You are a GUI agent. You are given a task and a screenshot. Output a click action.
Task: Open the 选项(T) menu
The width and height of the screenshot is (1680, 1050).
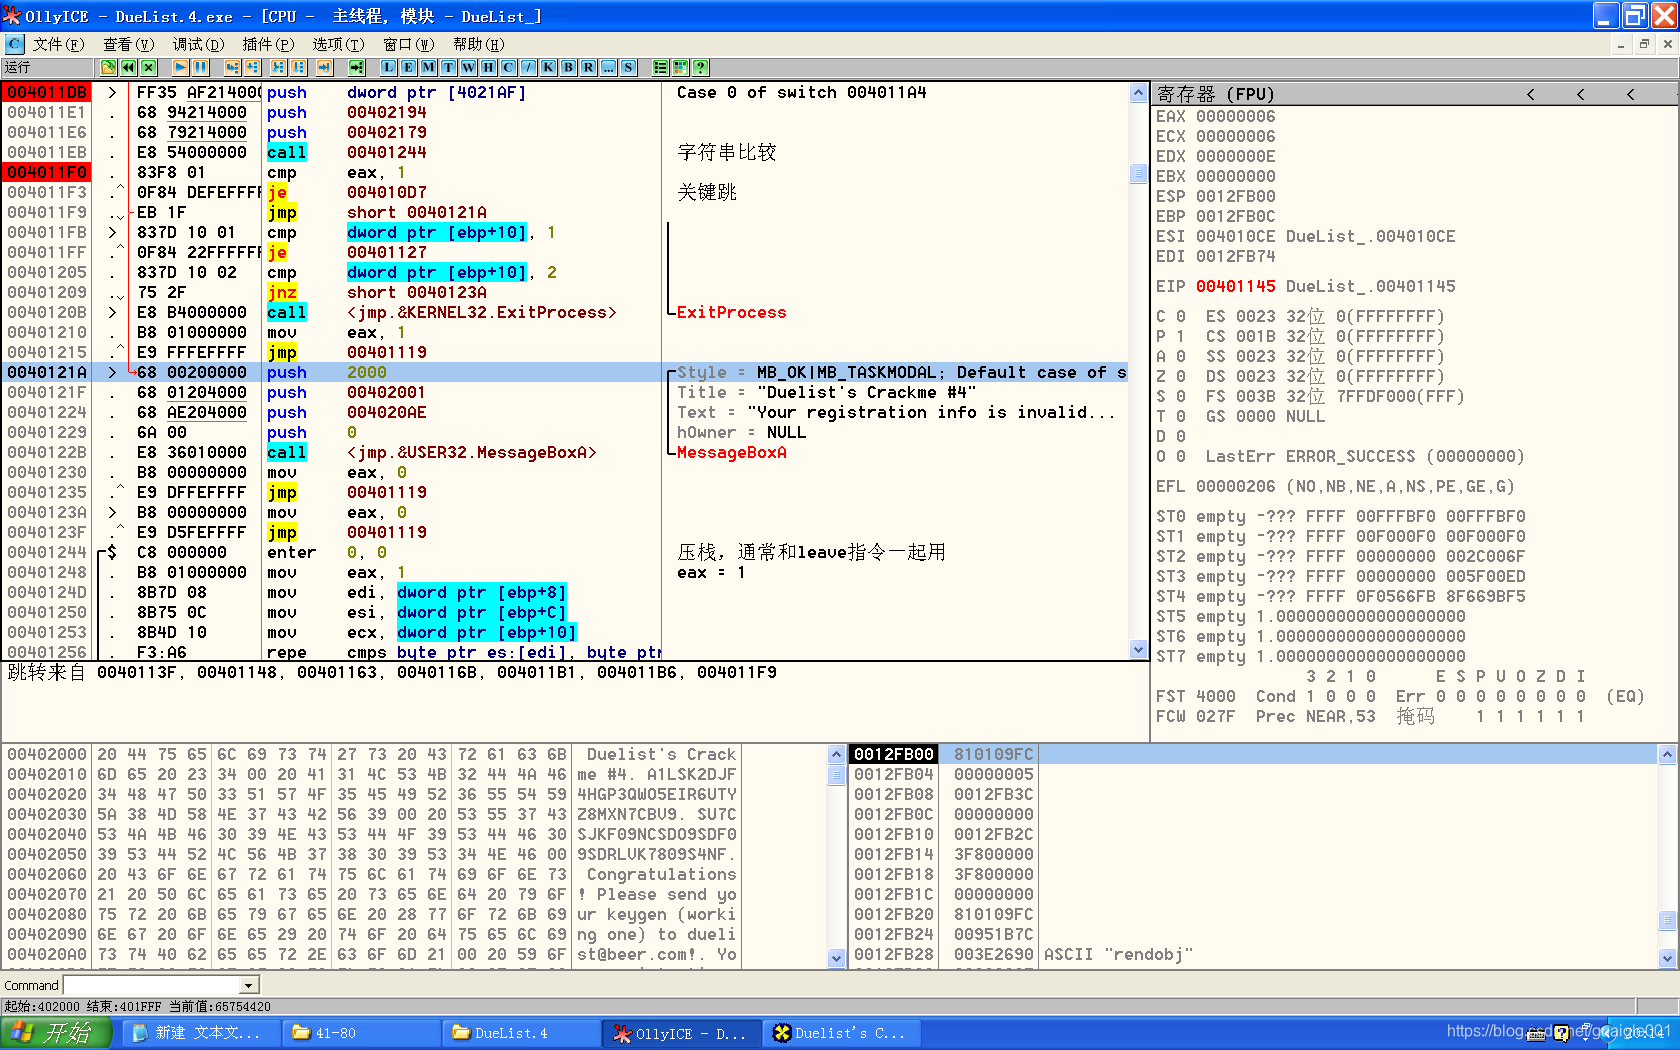(x=338, y=44)
